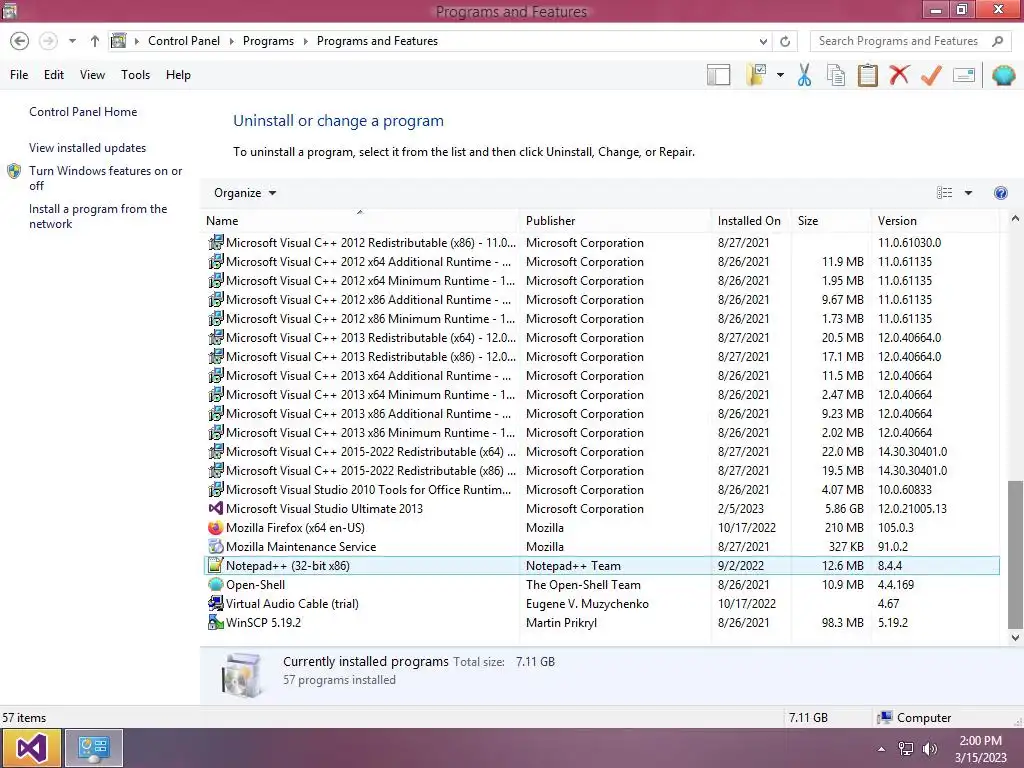Image resolution: width=1024 pixels, height=768 pixels.
Task: Click the Notepad++ program icon in list
Action: pyautogui.click(x=216, y=566)
